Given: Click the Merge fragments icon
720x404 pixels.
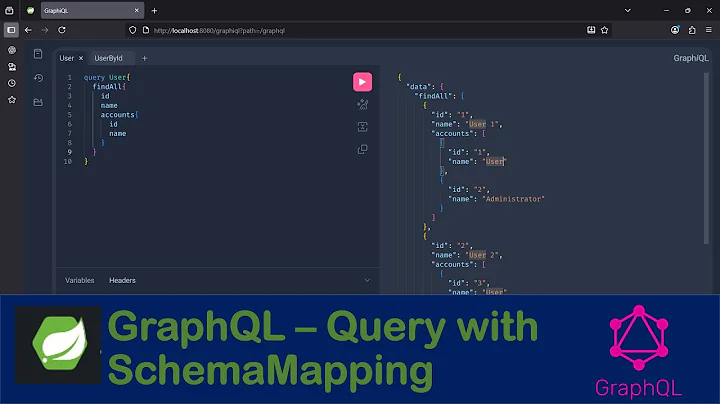Looking at the screenshot, I should 362,127.
